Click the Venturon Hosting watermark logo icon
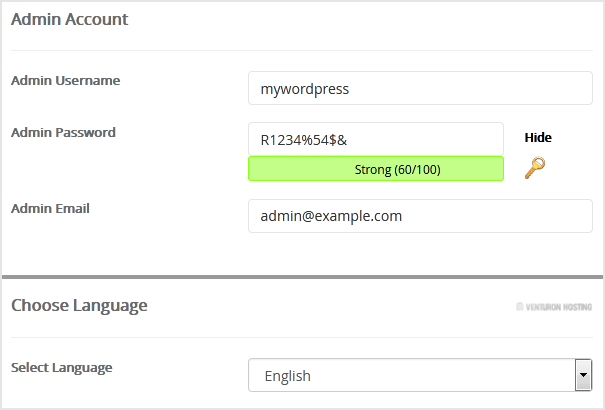 (519, 307)
